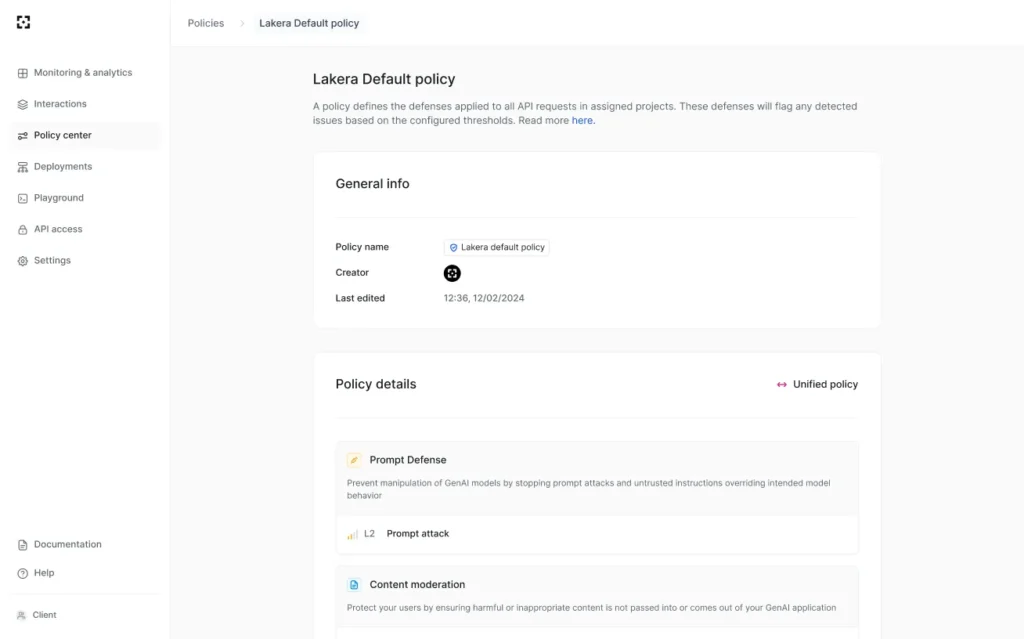Screen dimensions: 1024x639
Task: Click the Help question mark icon
Action: tap(23, 573)
